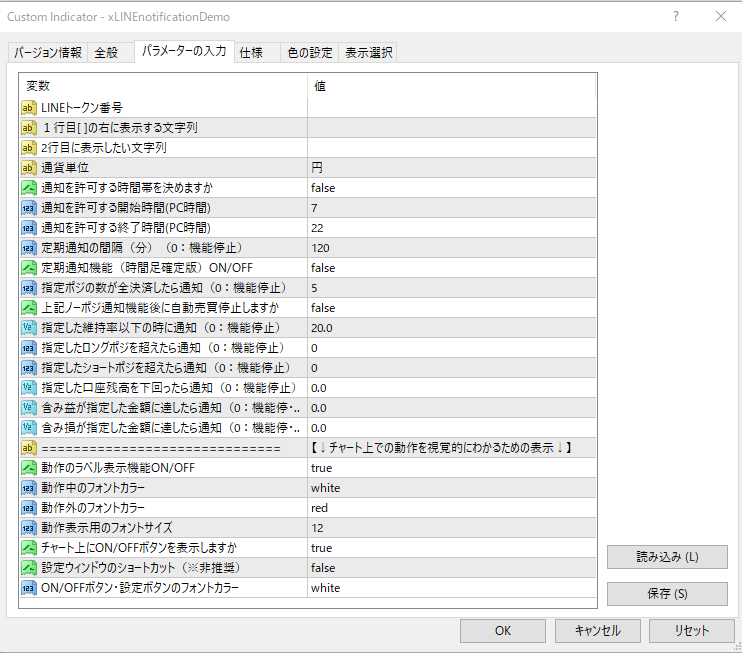Open the 表示選択 tab
This screenshot has width=742, height=653.
(369, 53)
